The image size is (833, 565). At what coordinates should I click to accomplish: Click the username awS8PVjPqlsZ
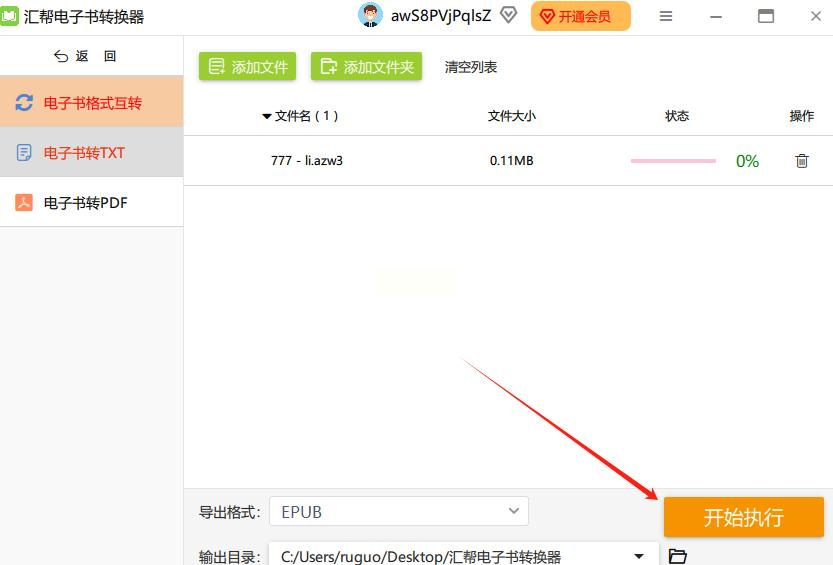[x=441, y=16]
